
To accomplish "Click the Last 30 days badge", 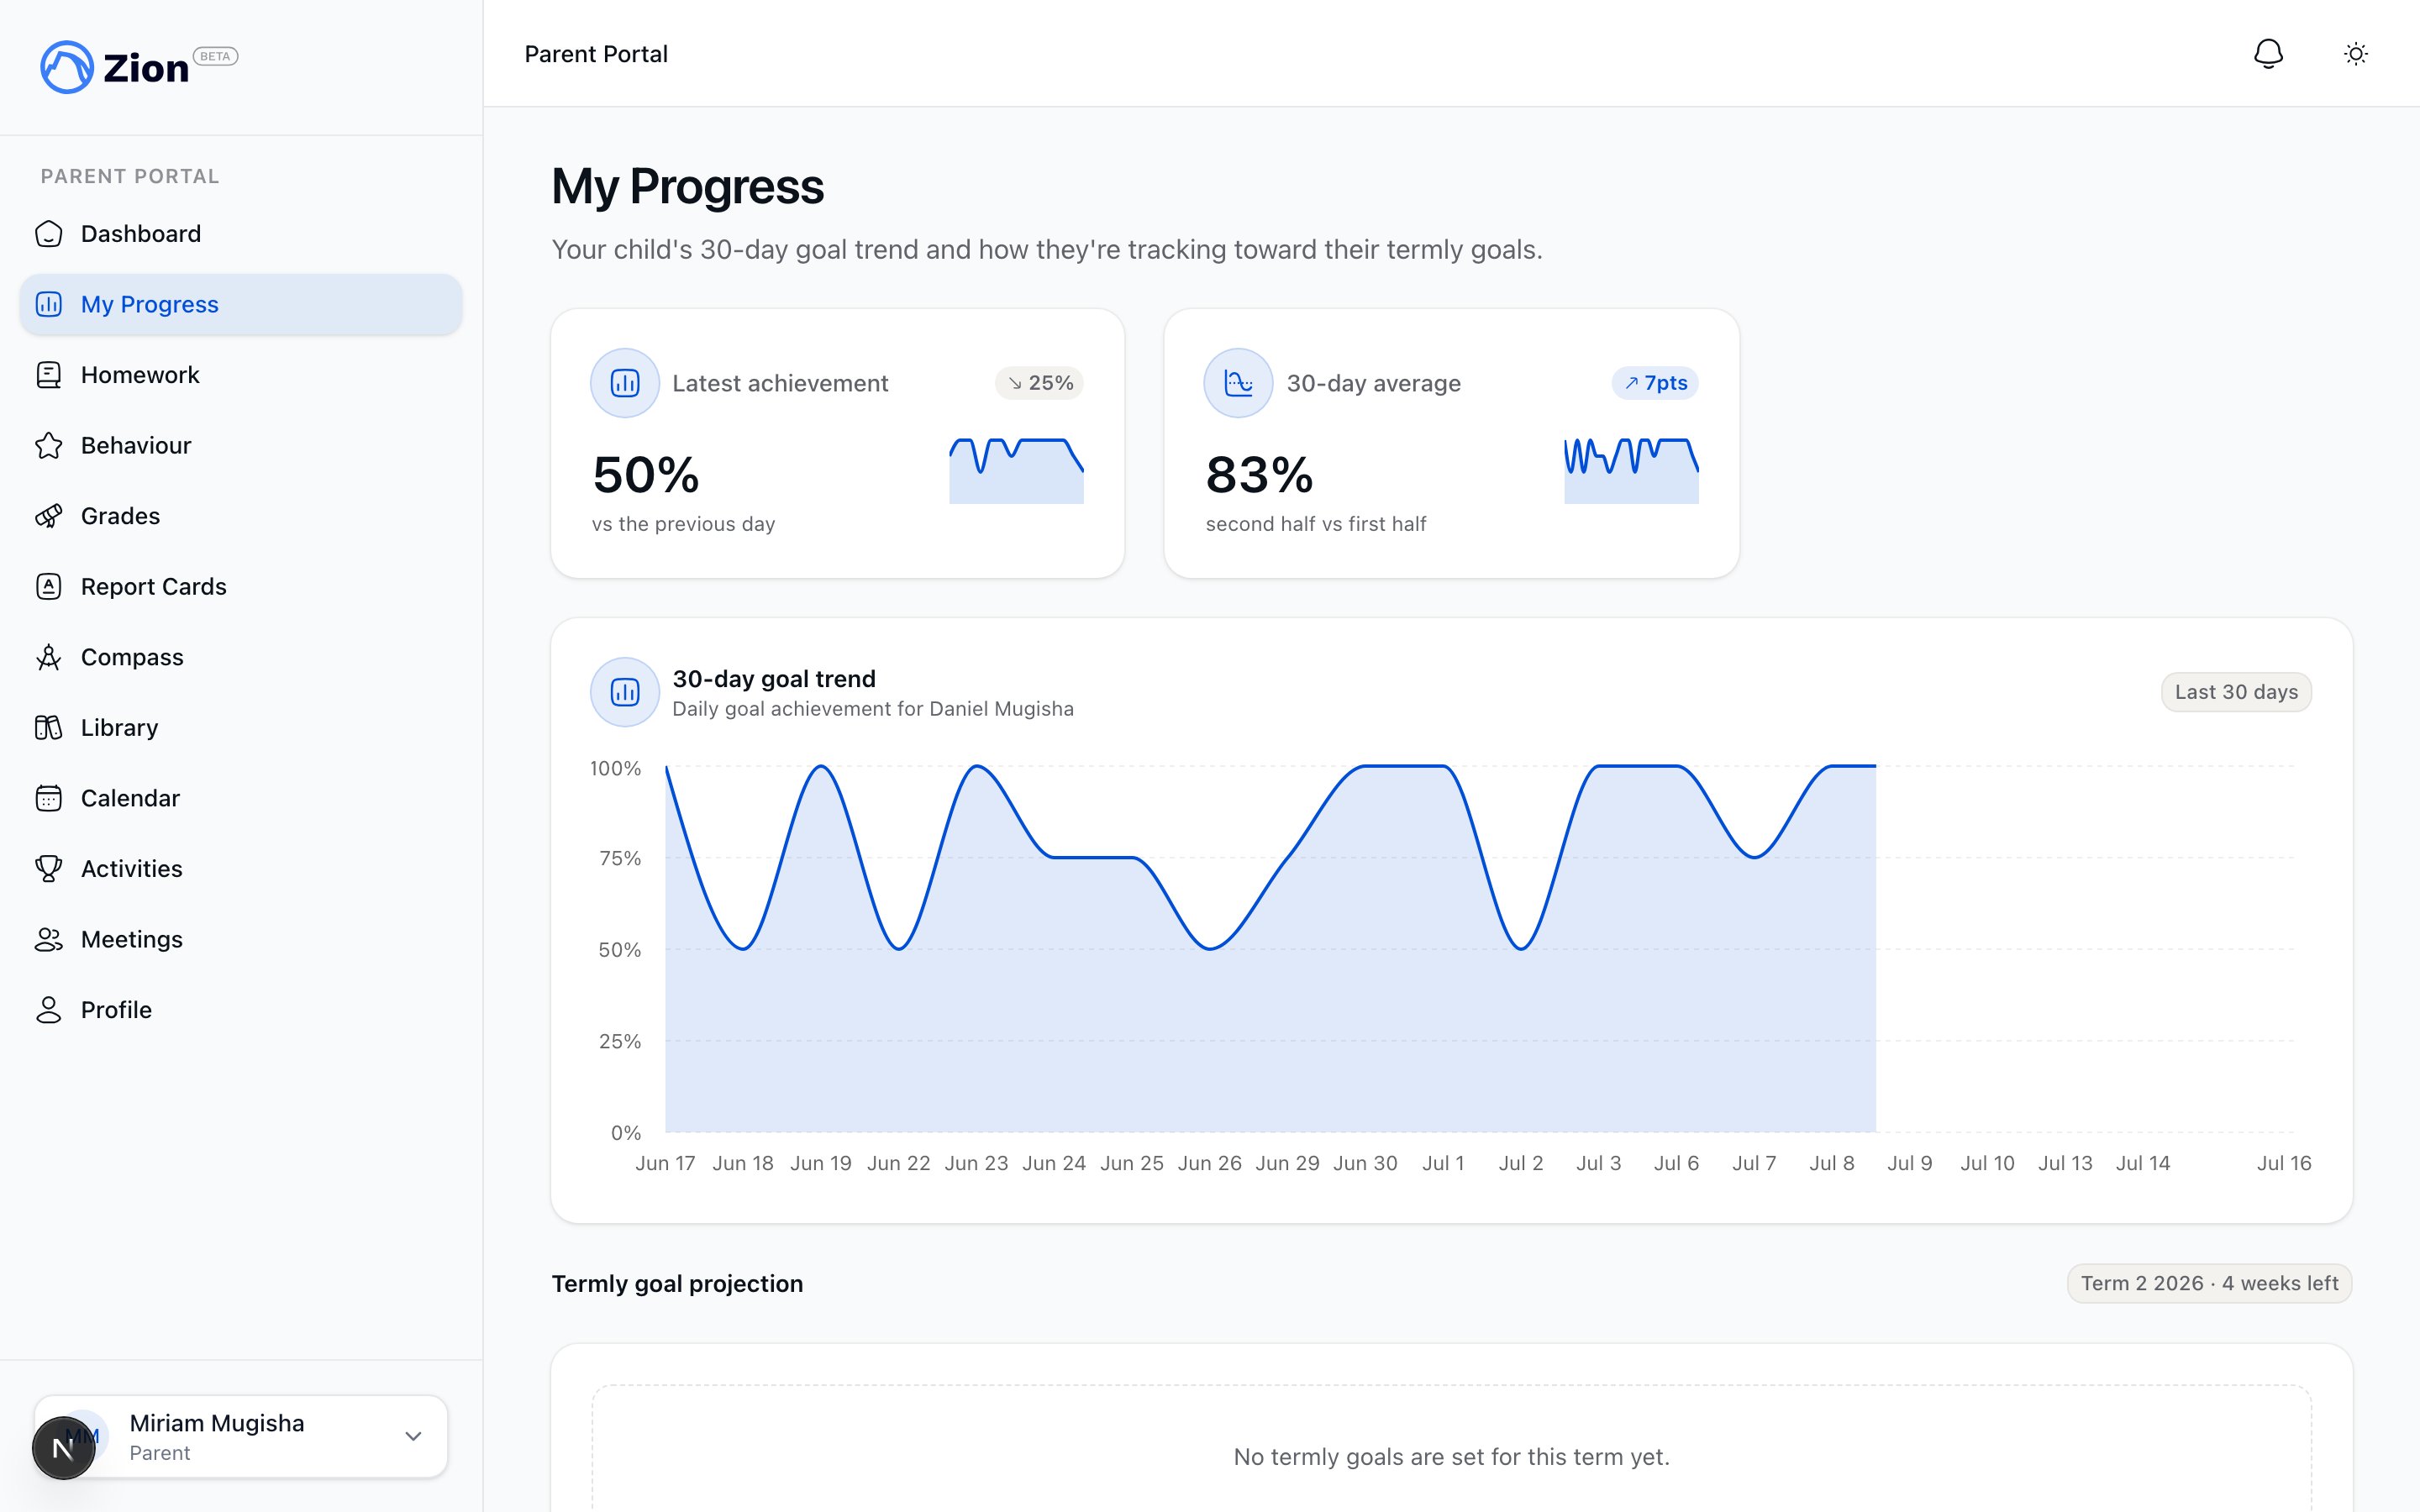I will click(x=2236, y=692).
